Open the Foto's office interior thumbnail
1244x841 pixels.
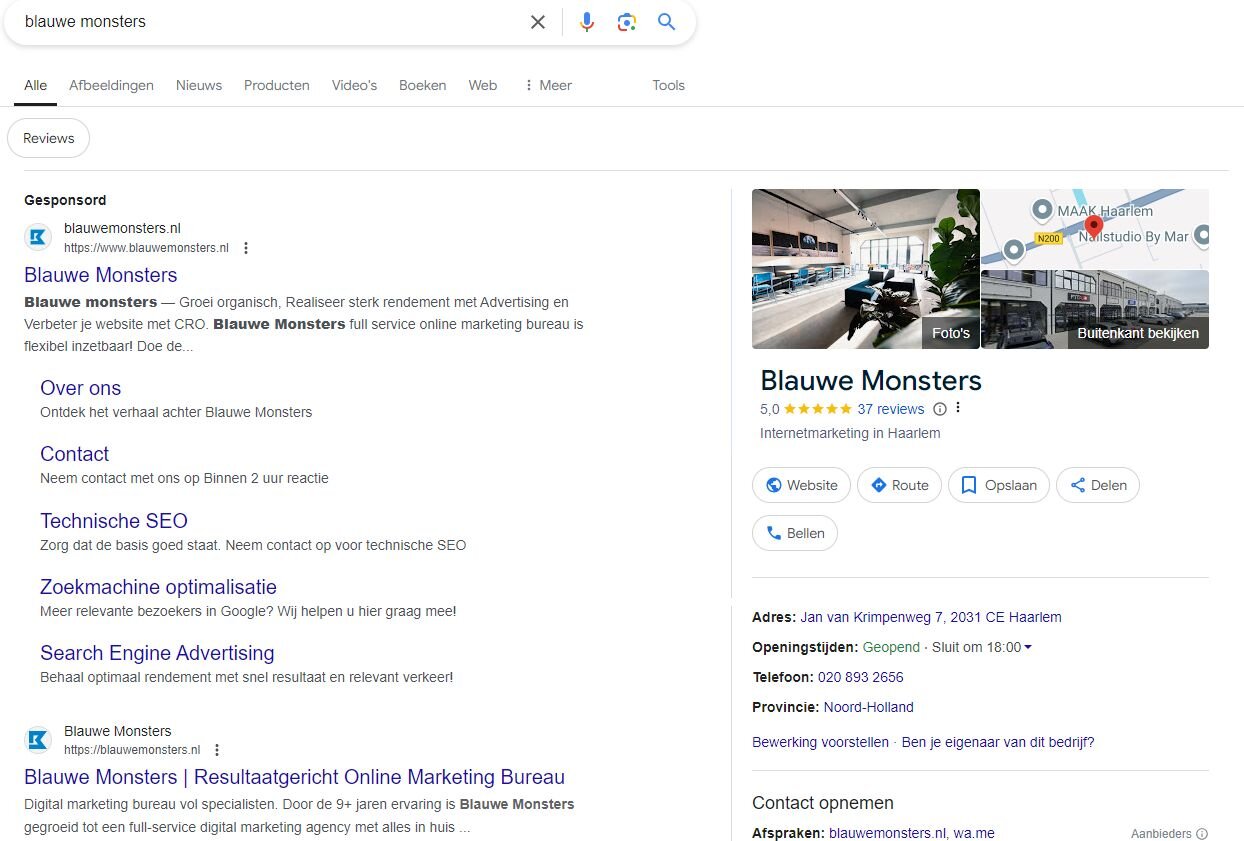tap(865, 269)
